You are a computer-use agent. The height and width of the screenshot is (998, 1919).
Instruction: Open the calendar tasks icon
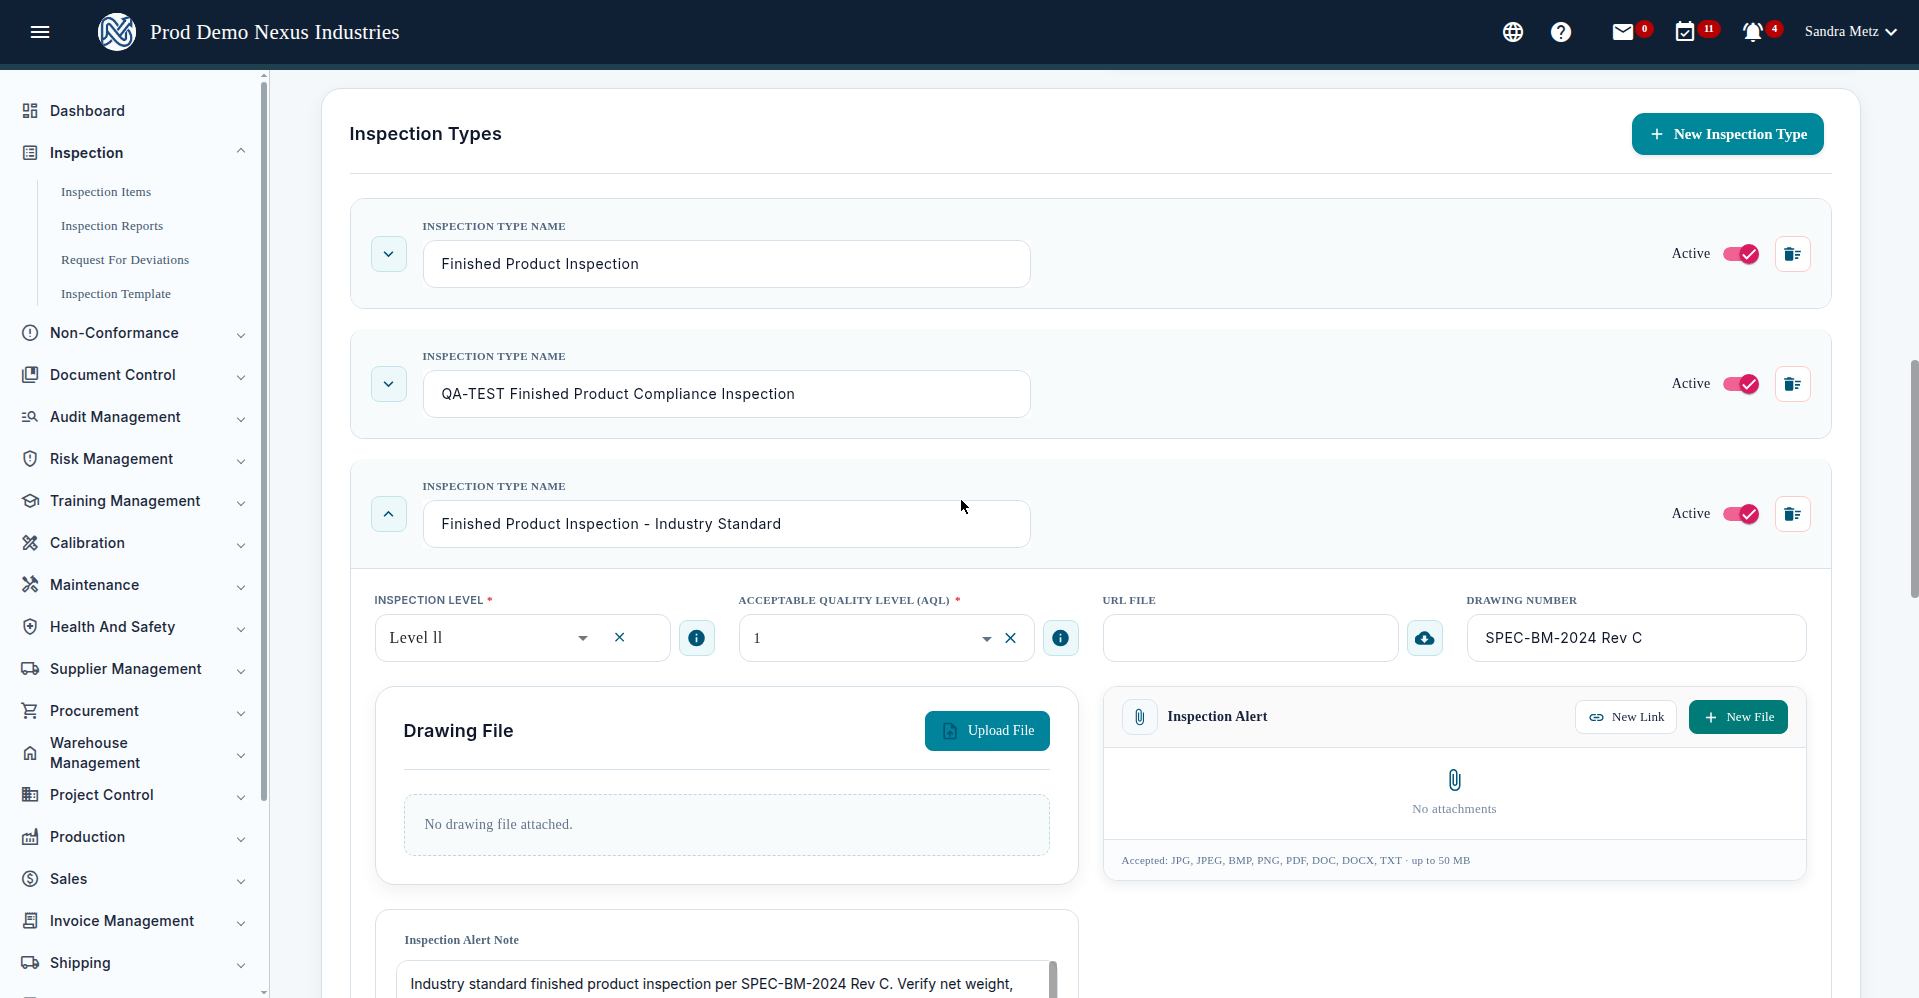pyautogui.click(x=1685, y=32)
